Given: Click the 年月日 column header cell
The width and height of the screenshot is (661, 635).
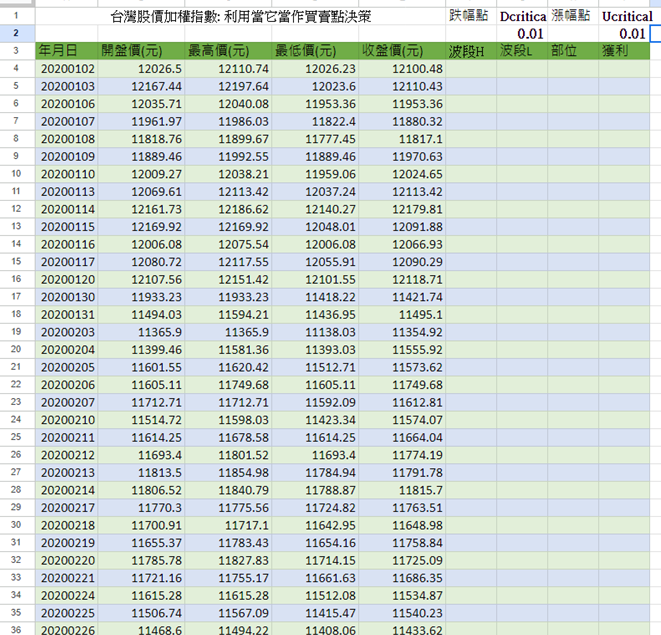Looking at the screenshot, I should pyautogui.click(x=67, y=51).
